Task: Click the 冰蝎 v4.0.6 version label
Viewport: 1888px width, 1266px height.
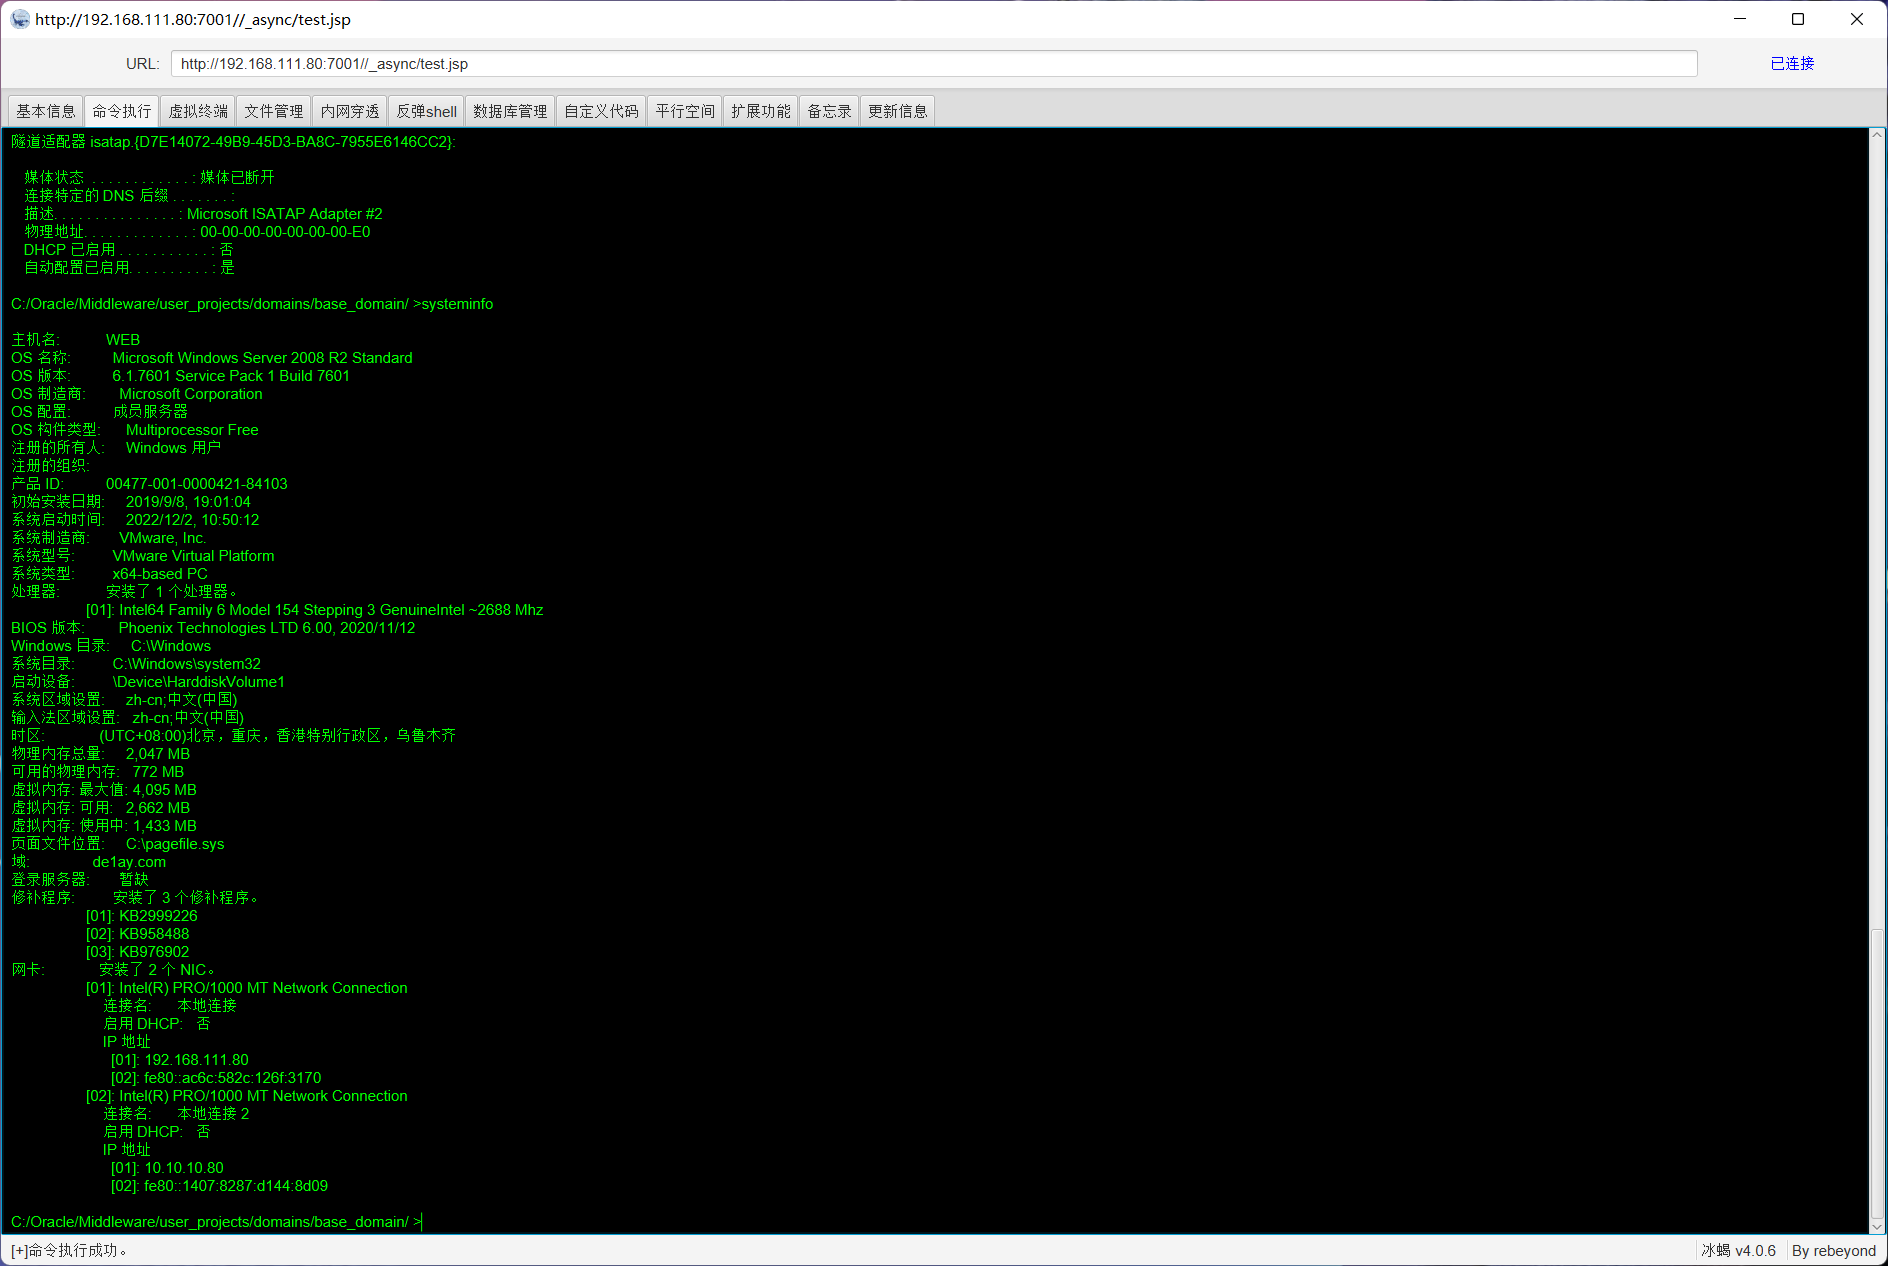Action: [1739, 1250]
